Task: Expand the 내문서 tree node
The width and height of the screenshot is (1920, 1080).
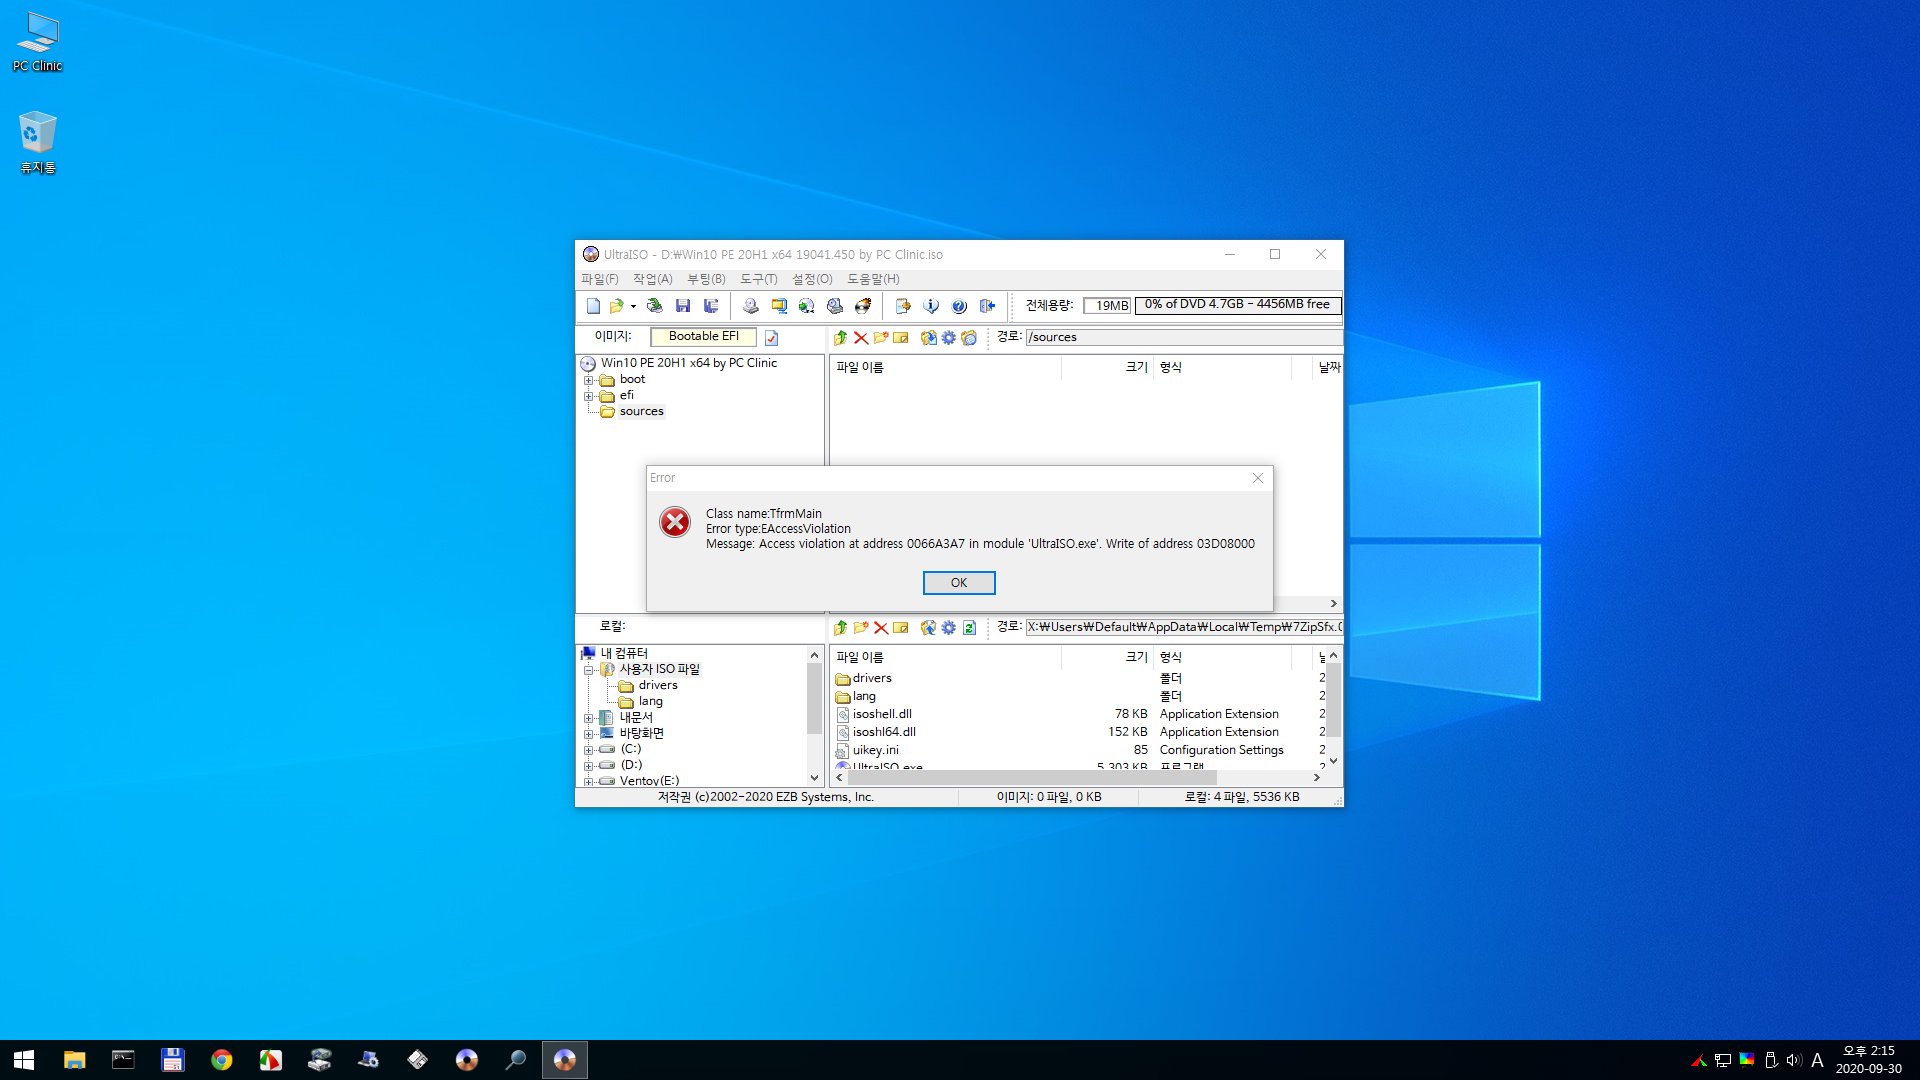Action: point(589,718)
